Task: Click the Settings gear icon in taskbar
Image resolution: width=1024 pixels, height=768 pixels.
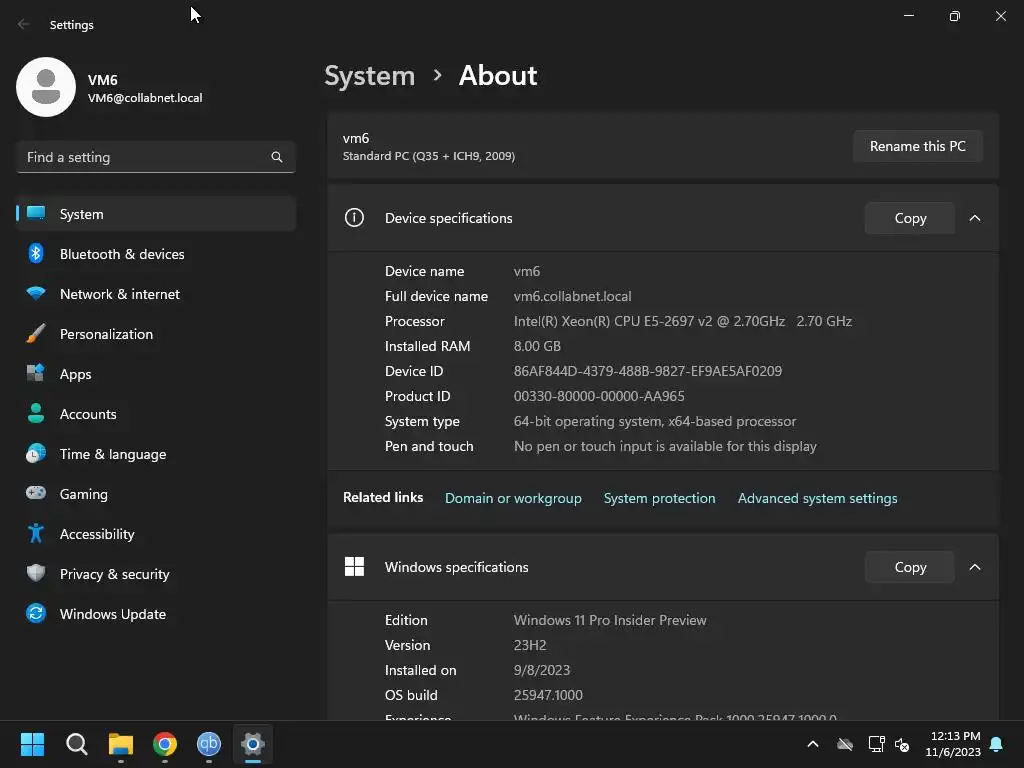Action: point(253,744)
